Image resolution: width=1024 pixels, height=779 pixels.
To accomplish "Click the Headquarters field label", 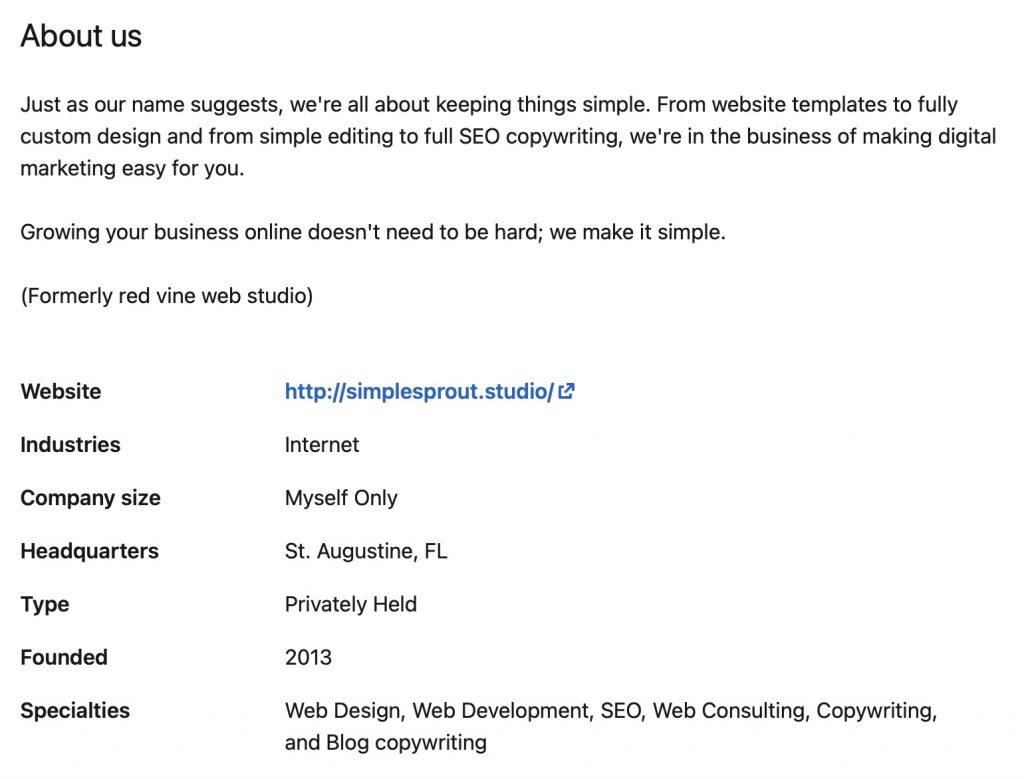I will 89,551.
